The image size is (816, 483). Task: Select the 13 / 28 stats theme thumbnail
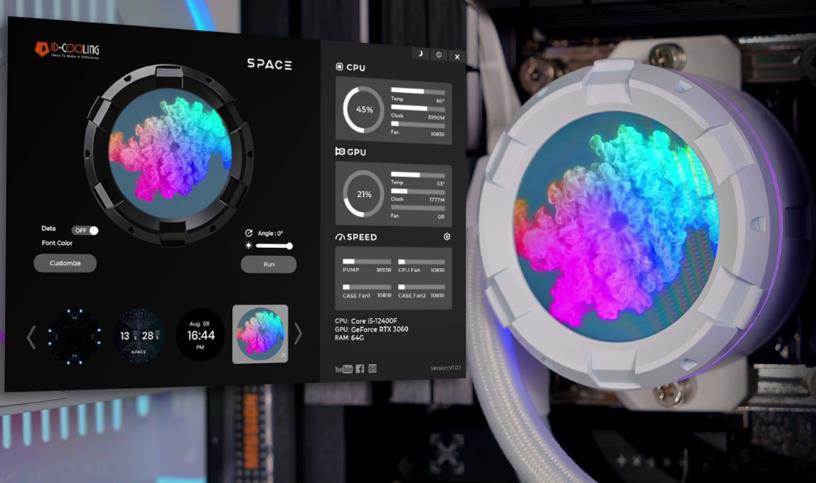(141, 334)
